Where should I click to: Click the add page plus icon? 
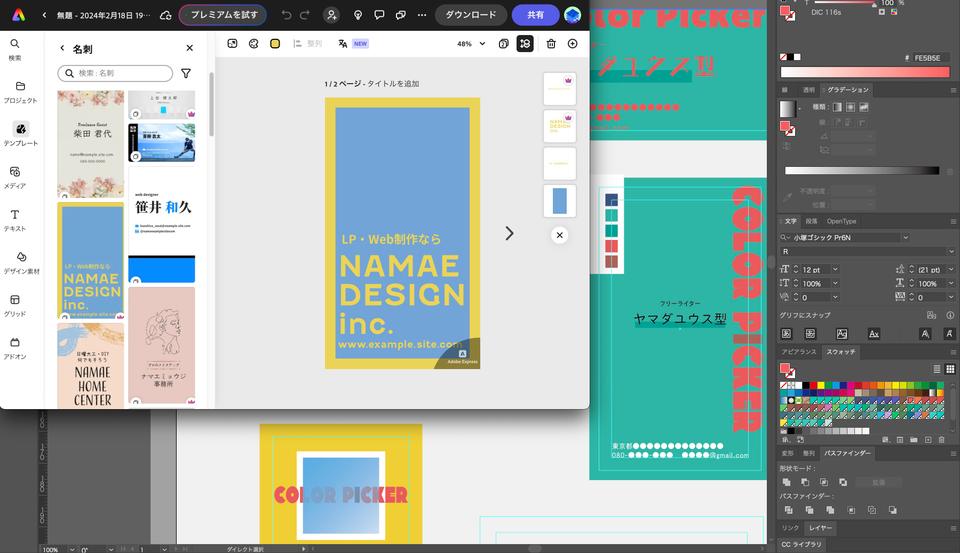pyautogui.click(x=572, y=44)
